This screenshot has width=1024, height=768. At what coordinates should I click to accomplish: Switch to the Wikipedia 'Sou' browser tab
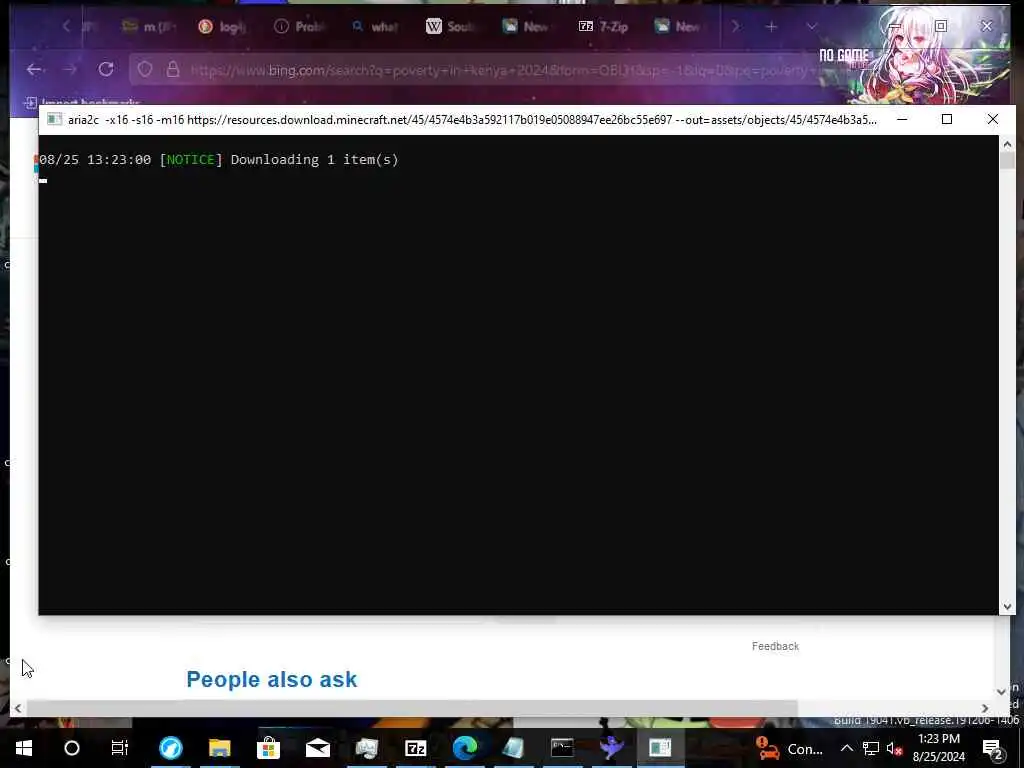pos(451,26)
